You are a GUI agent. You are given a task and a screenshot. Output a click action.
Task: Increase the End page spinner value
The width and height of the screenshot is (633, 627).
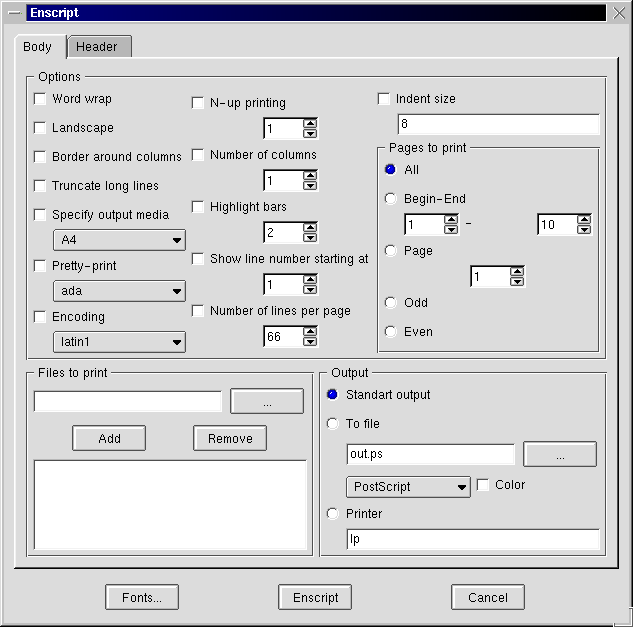tap(584, 220)
